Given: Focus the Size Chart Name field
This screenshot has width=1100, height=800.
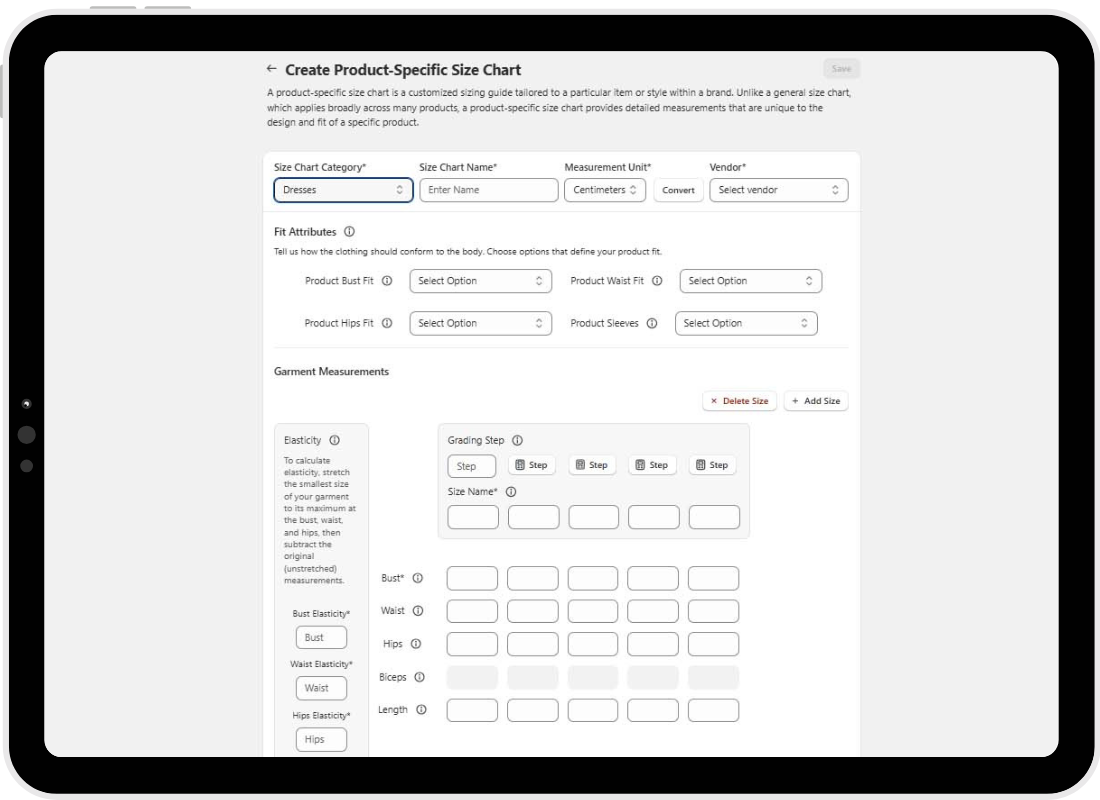Looking at the screenshot, I should (x=488, y=190).
